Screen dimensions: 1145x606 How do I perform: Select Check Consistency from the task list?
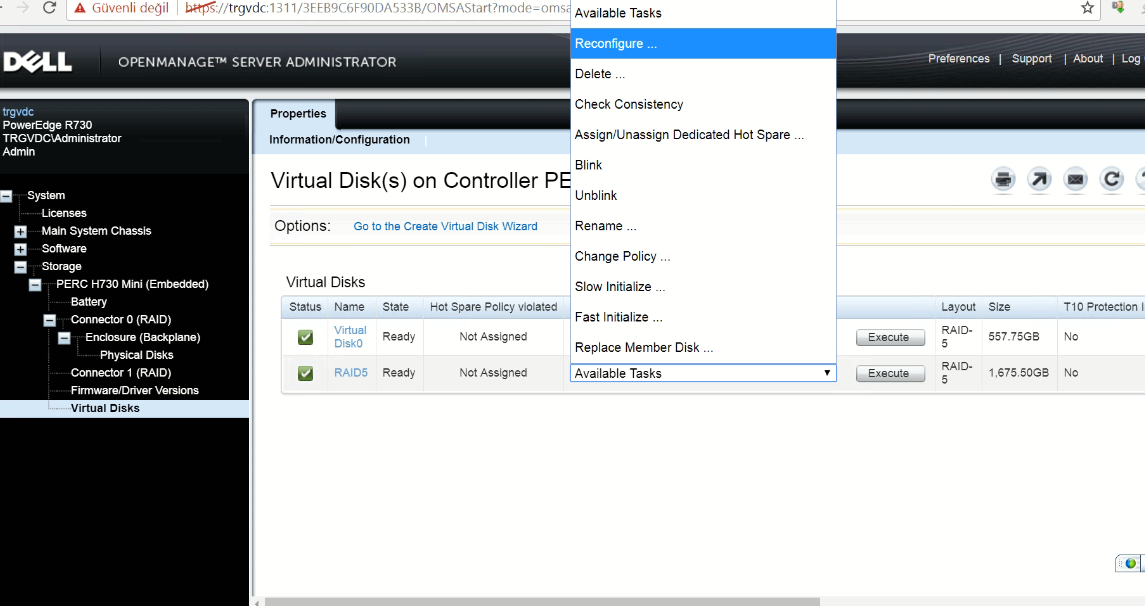629,104
